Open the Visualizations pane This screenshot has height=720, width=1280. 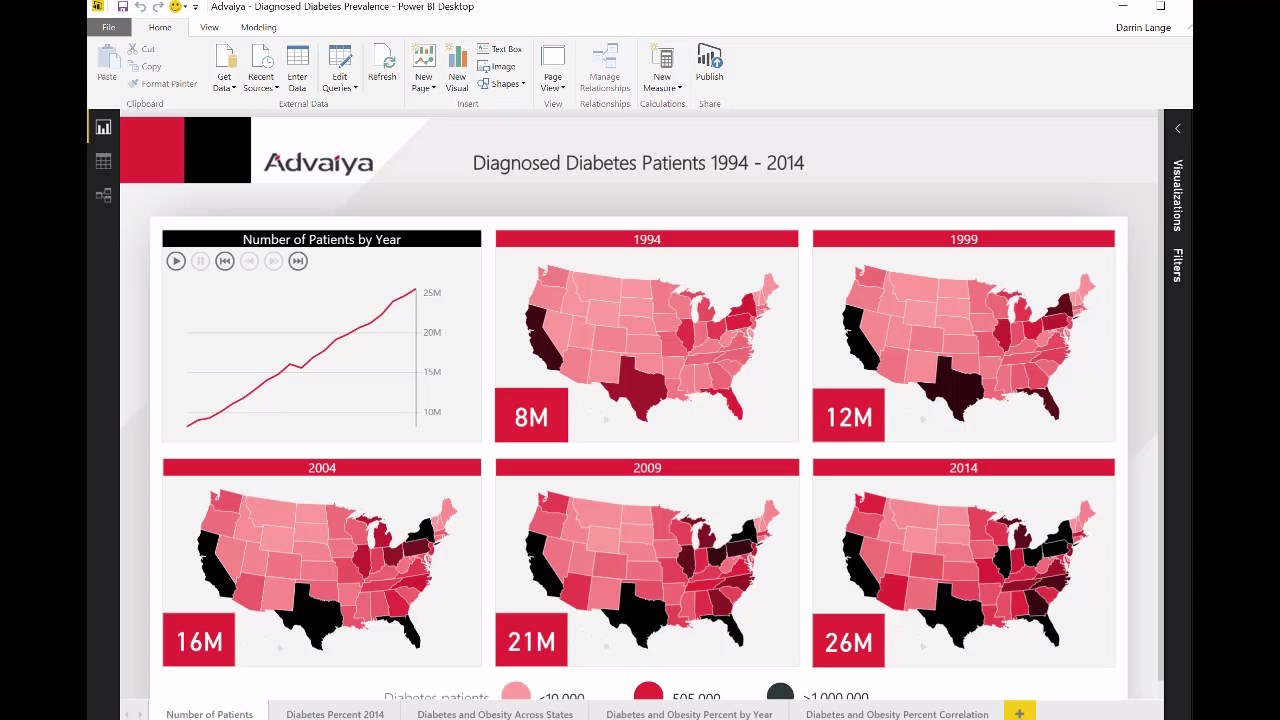point(1177,194)
